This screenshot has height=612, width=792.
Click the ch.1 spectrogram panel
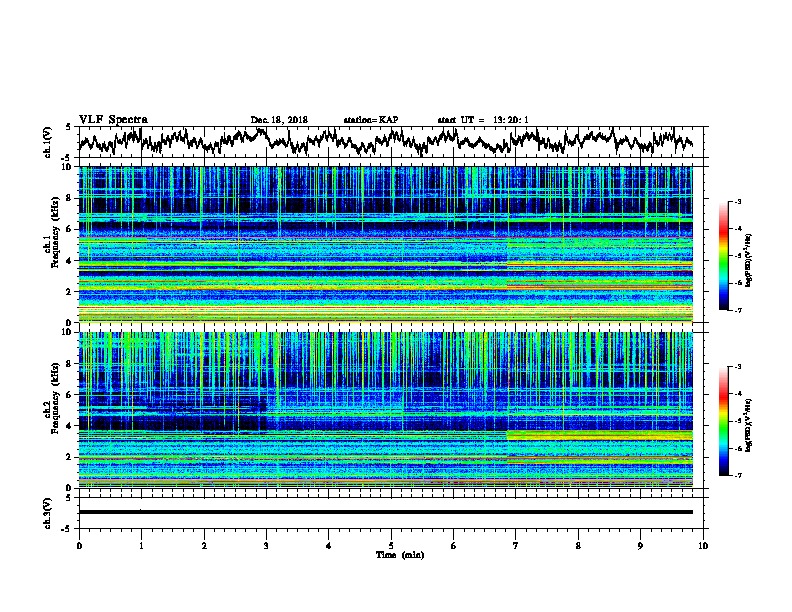(x=385, y=244)
